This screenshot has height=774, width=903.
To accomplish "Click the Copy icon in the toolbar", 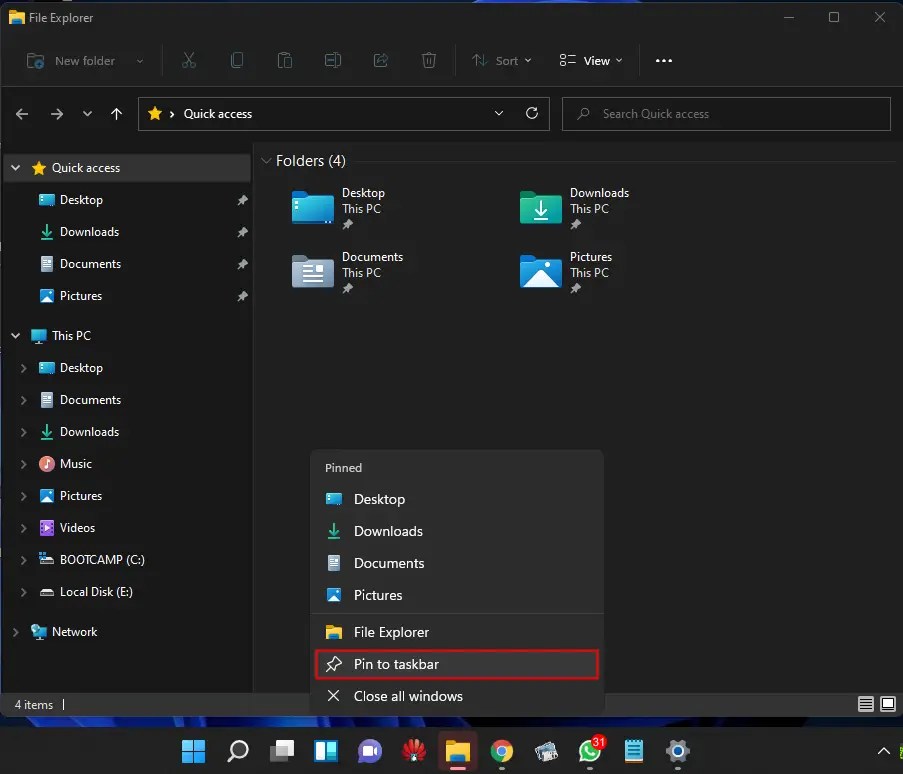I will coord(237,60).
